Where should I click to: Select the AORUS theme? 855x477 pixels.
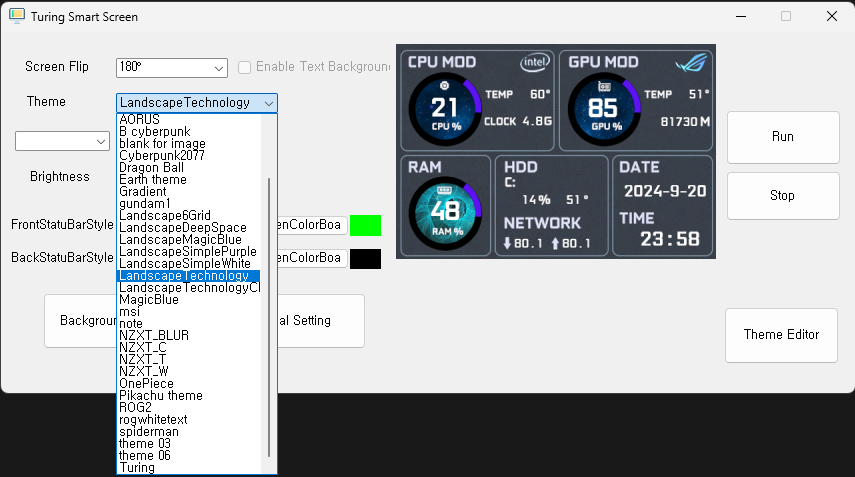coord(189,119)
